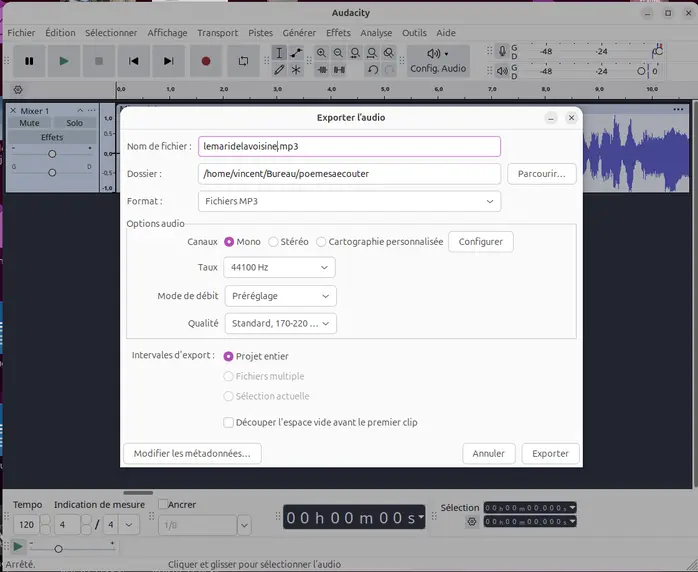Click the Parcourir... button
698x572 pixels.
542,174
